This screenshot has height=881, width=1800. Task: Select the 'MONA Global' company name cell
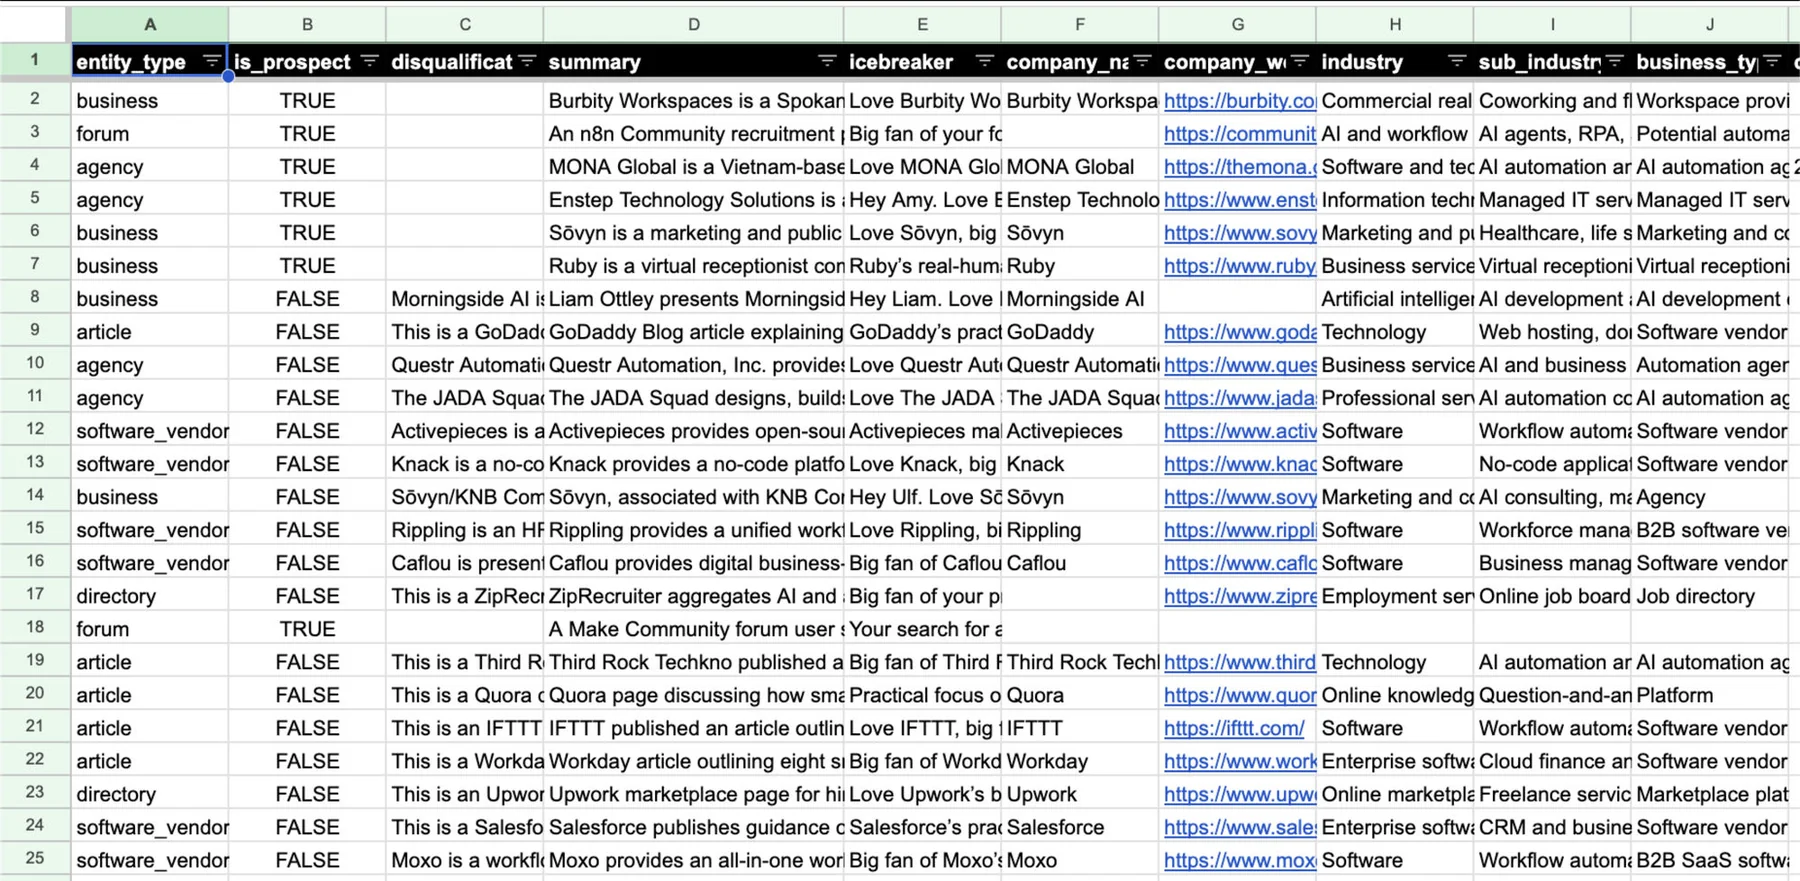coord(1080,166)
